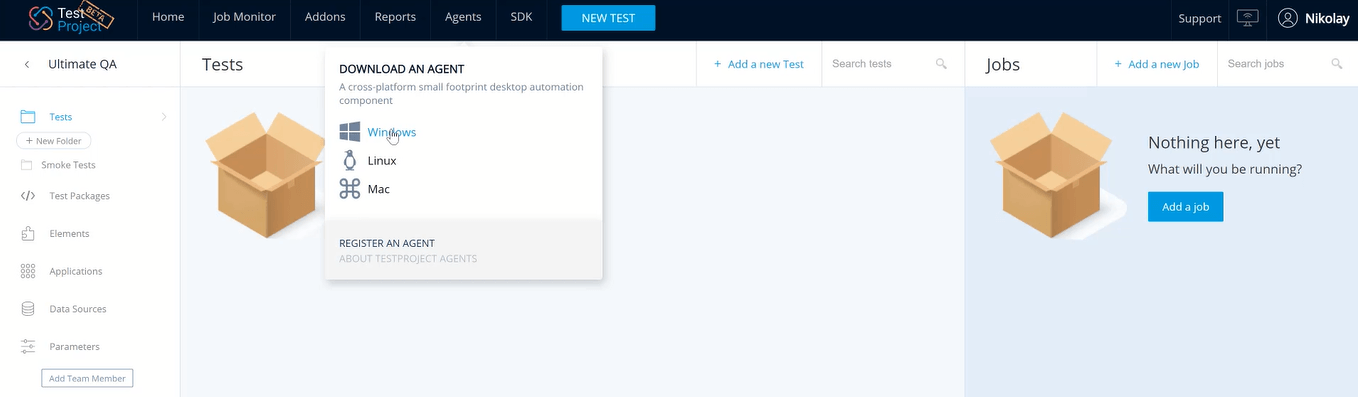Expand the Tests sidebar chevron
This screenshot has width=1358, height=397.
(x=163, y=117)
